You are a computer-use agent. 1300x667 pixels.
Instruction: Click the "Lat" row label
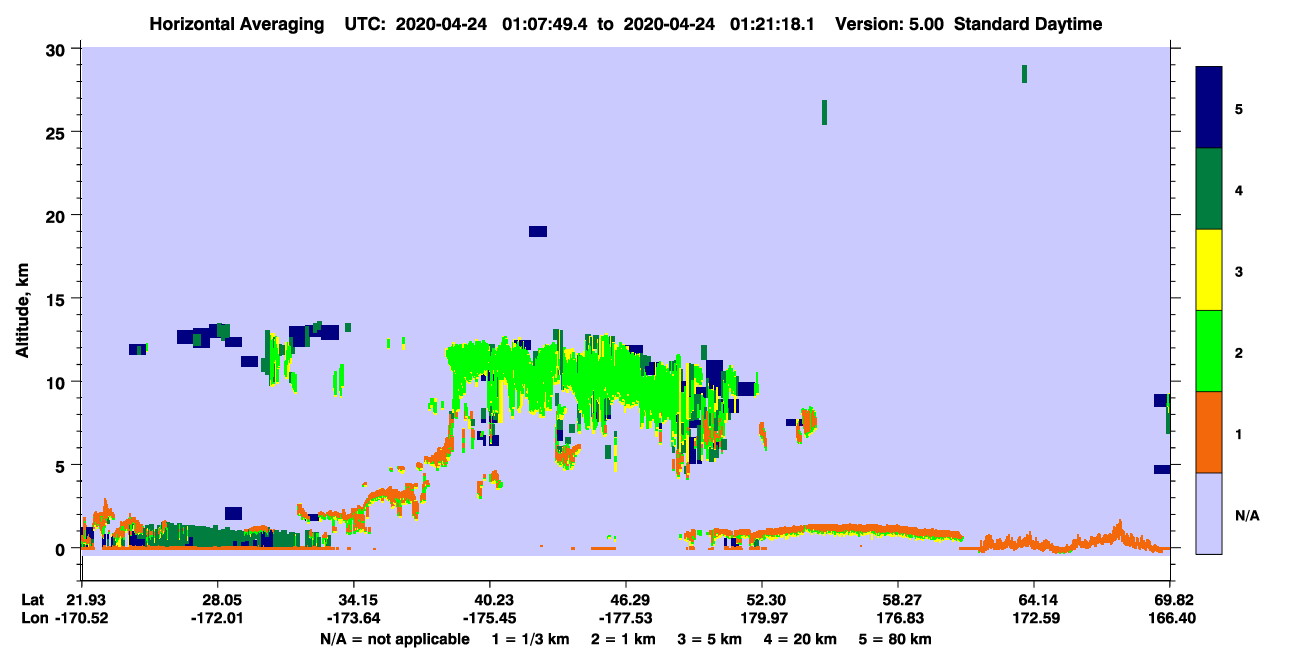32,600
